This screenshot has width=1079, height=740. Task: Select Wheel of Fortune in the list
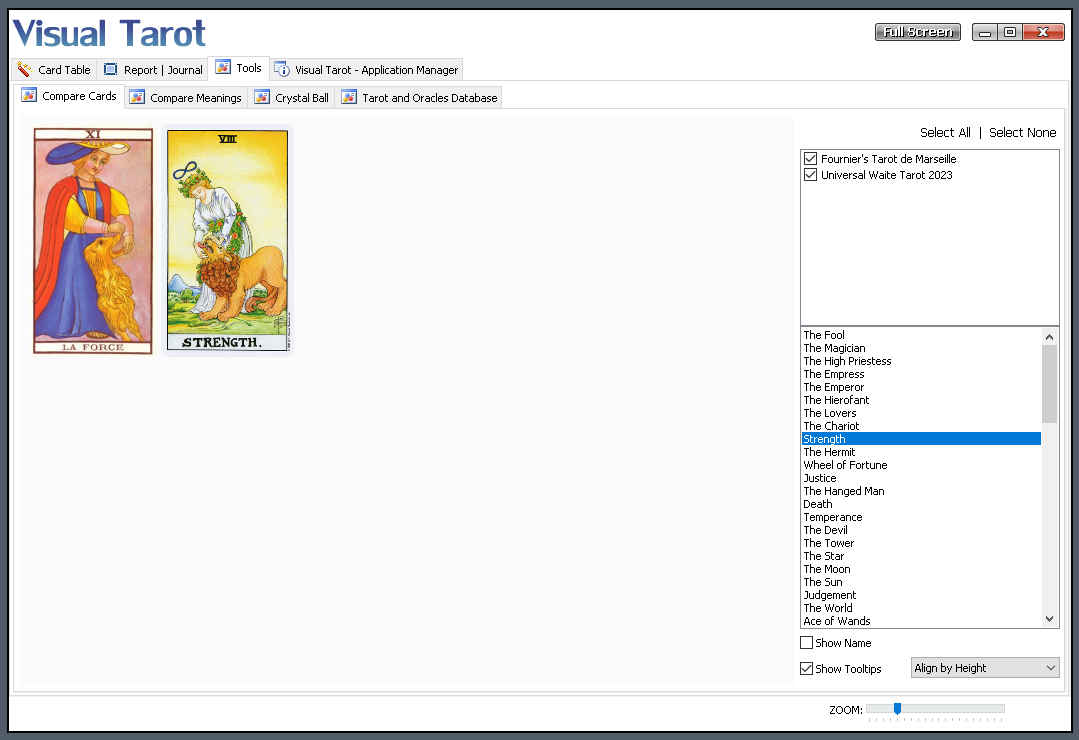[921, 465]
